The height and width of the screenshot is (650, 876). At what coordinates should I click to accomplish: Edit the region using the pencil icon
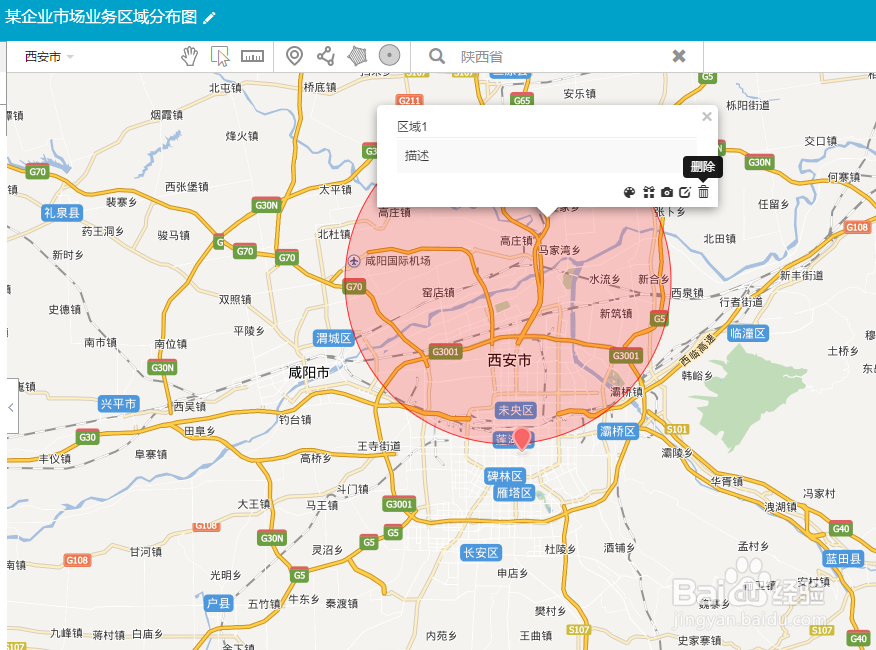click(x=685, y=192)
